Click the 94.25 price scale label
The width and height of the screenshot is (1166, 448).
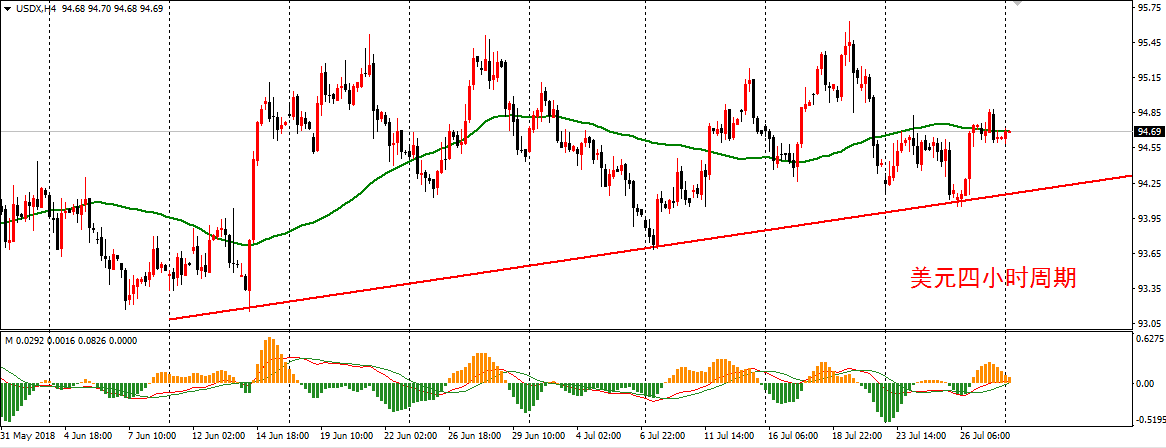pos(1148,183)
